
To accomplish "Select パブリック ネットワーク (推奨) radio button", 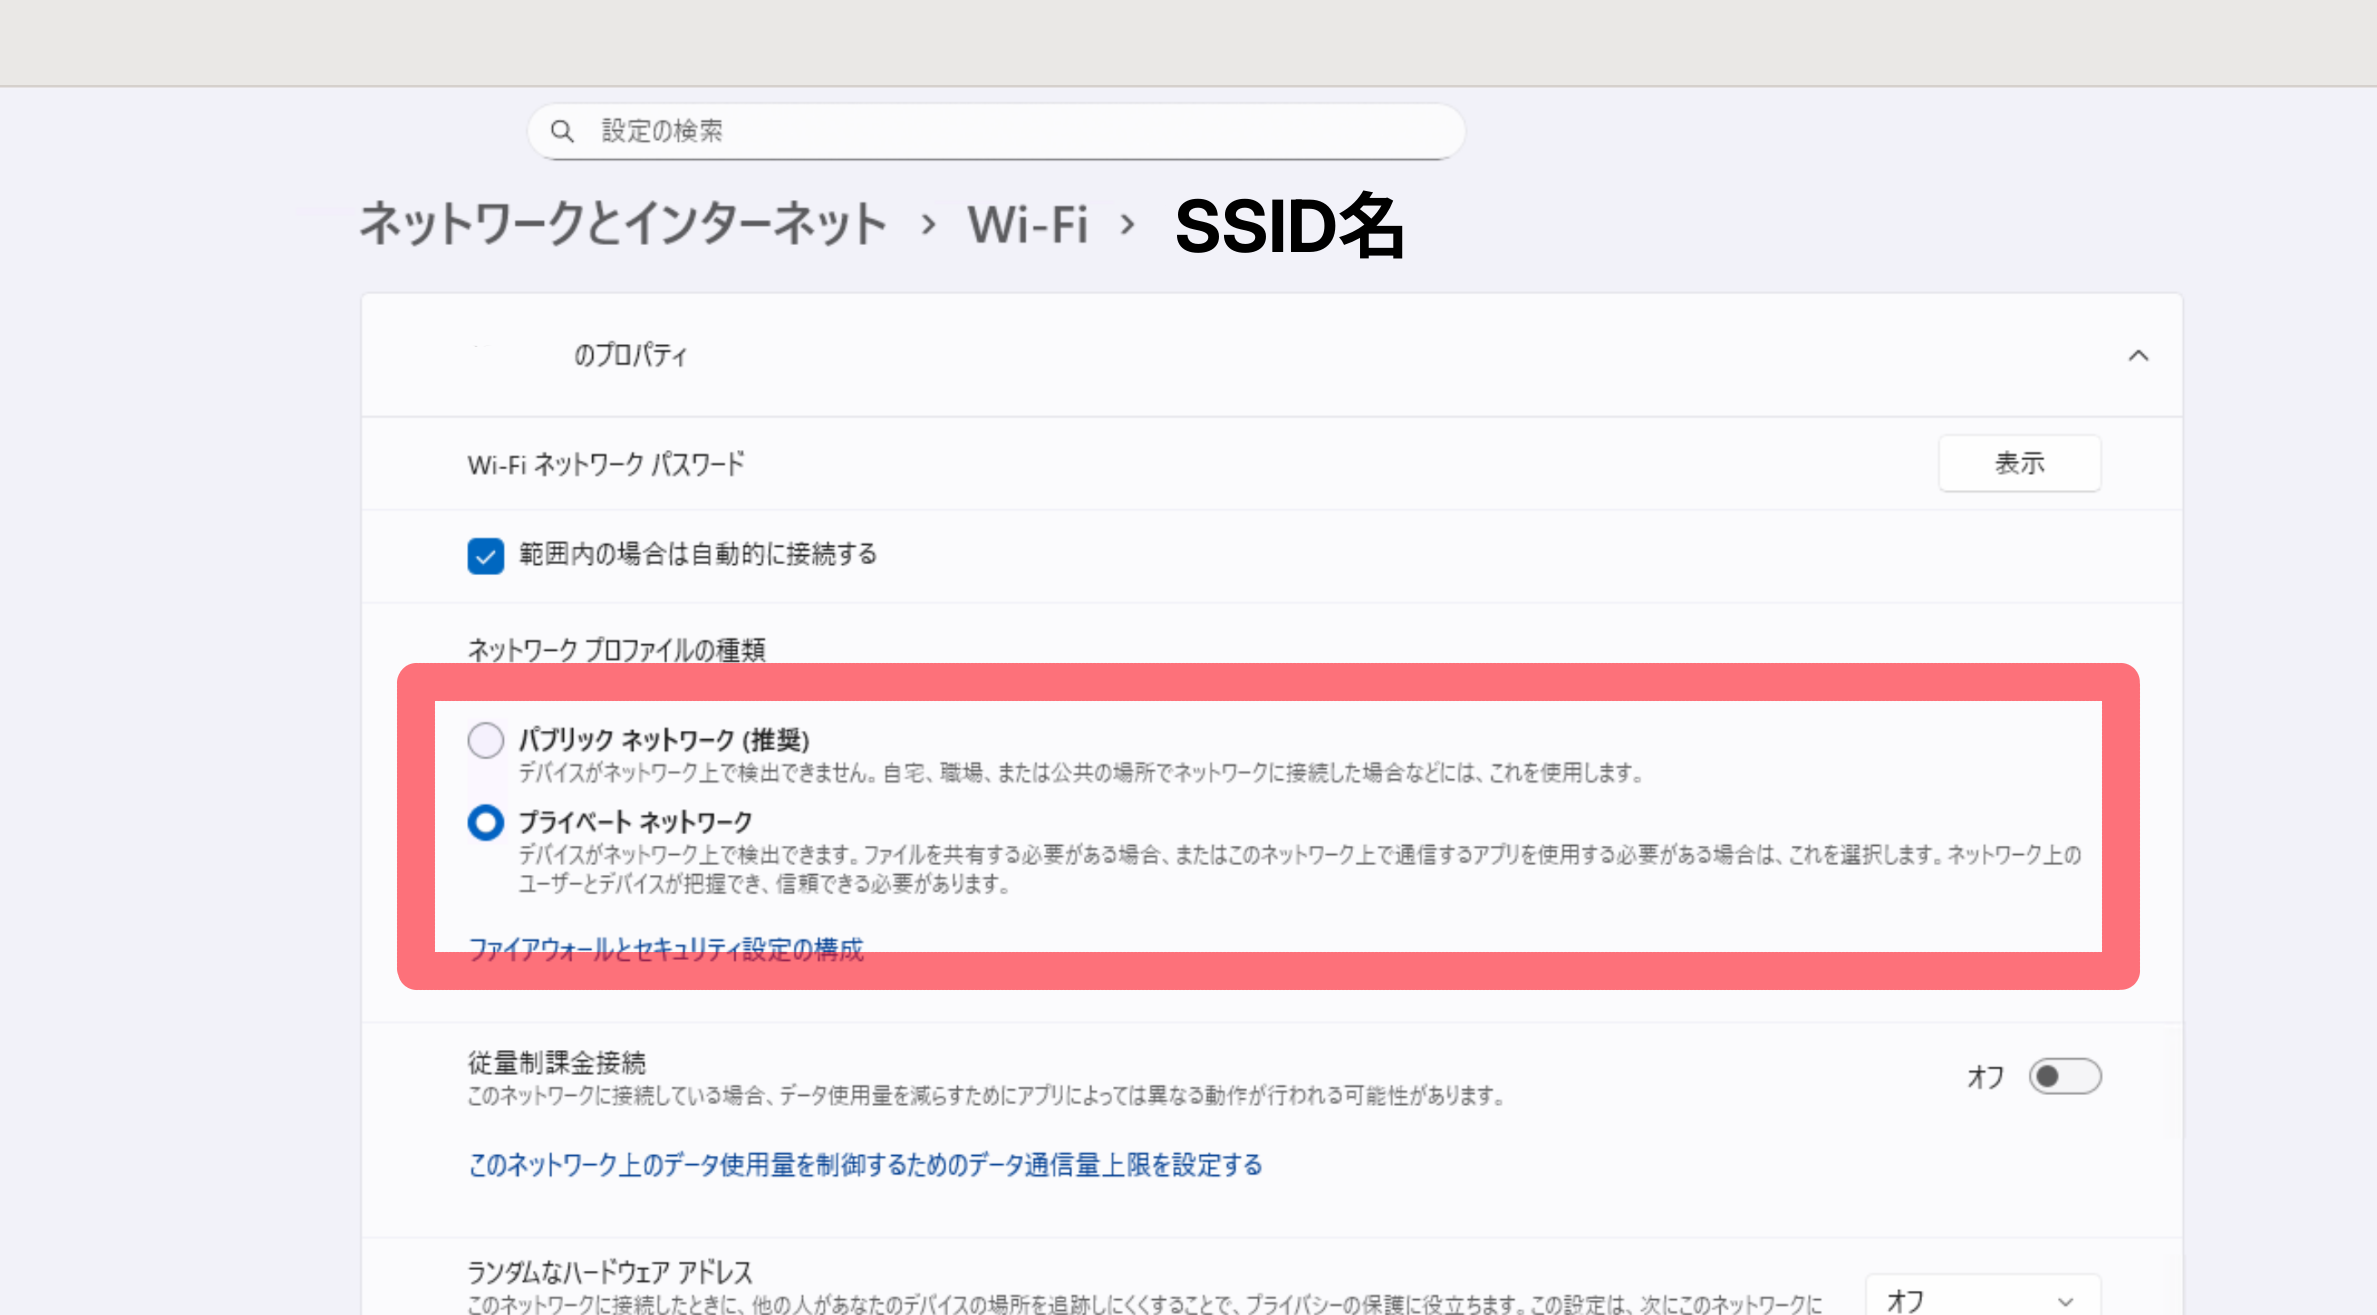I will 486,740.
